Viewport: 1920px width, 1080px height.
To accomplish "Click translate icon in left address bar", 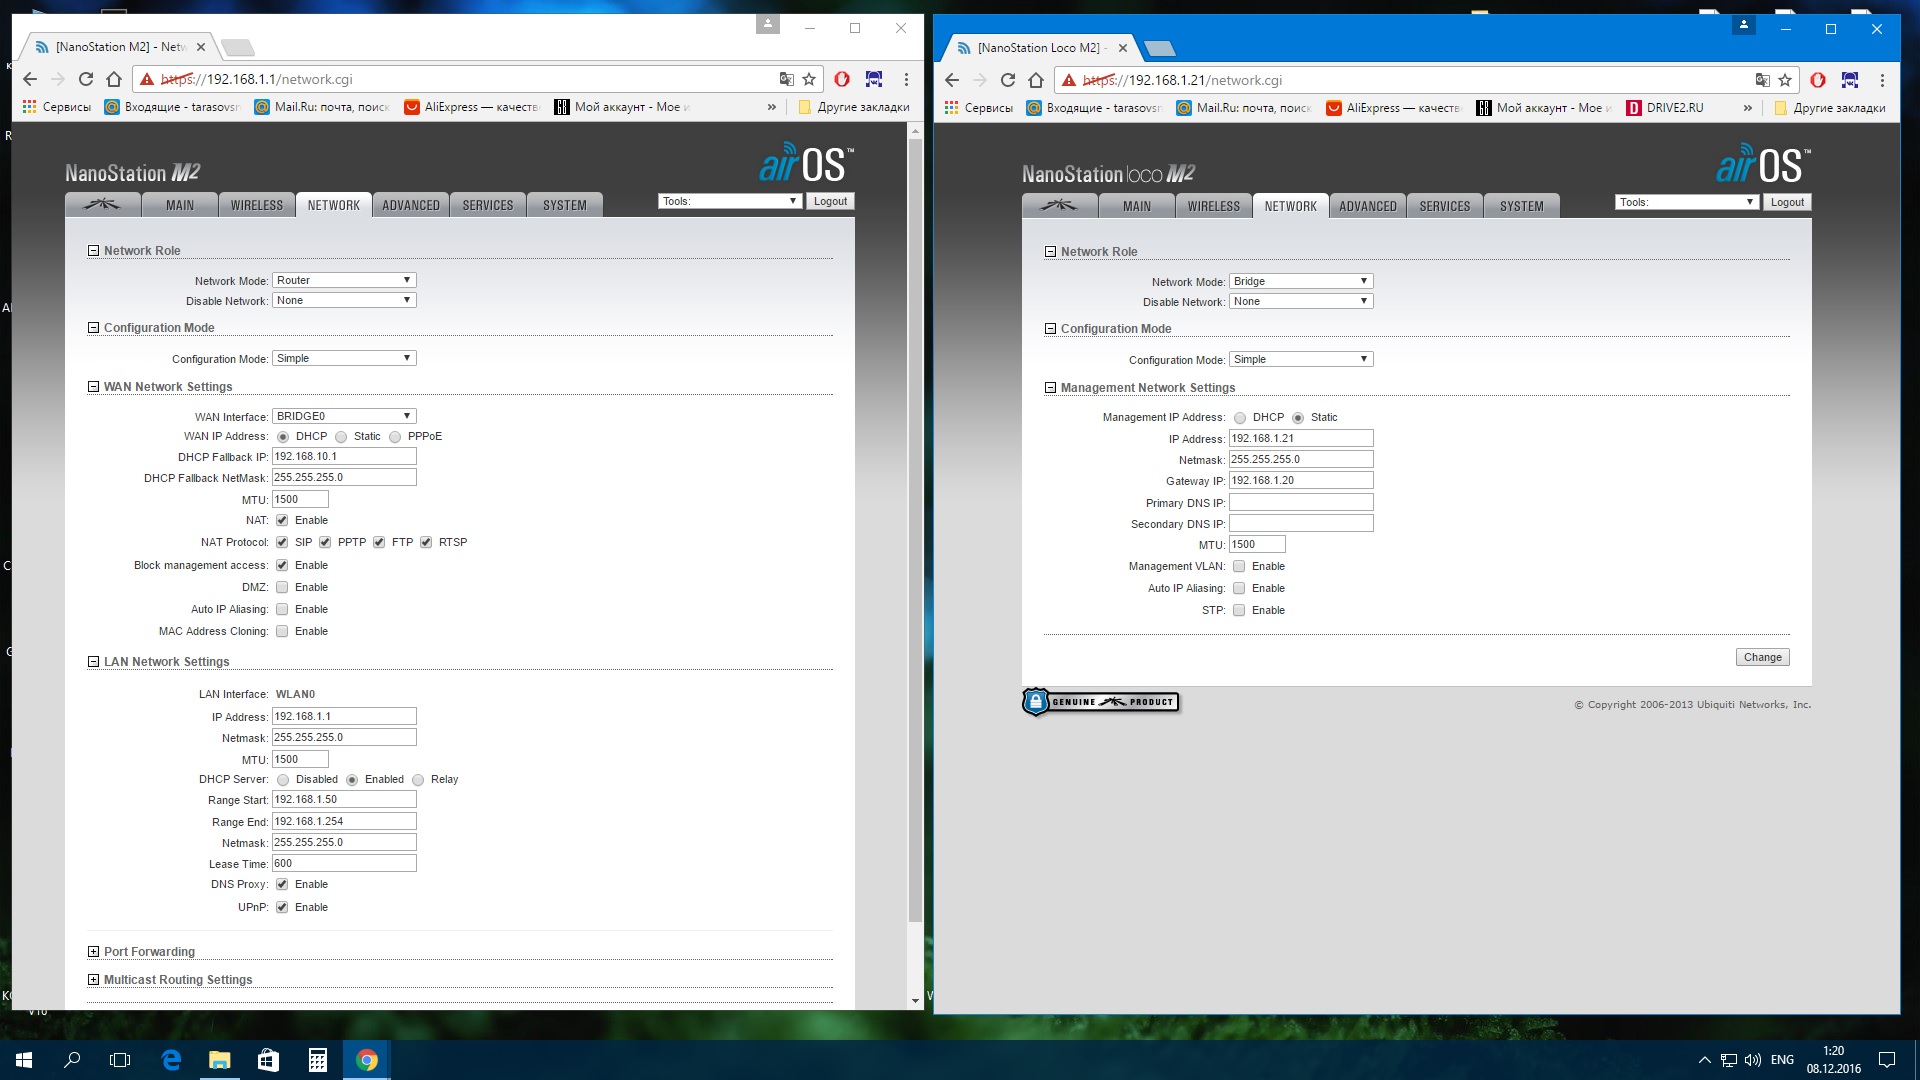I will click(787, 79).
